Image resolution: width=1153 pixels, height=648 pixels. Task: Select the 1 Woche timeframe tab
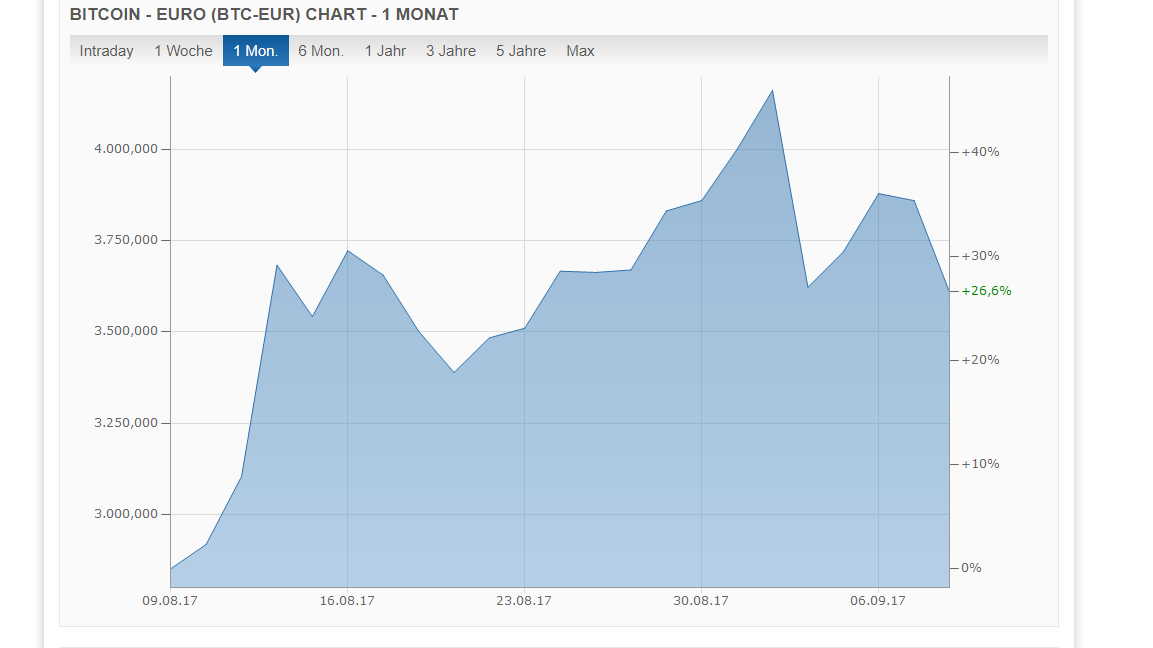[183, 51]
